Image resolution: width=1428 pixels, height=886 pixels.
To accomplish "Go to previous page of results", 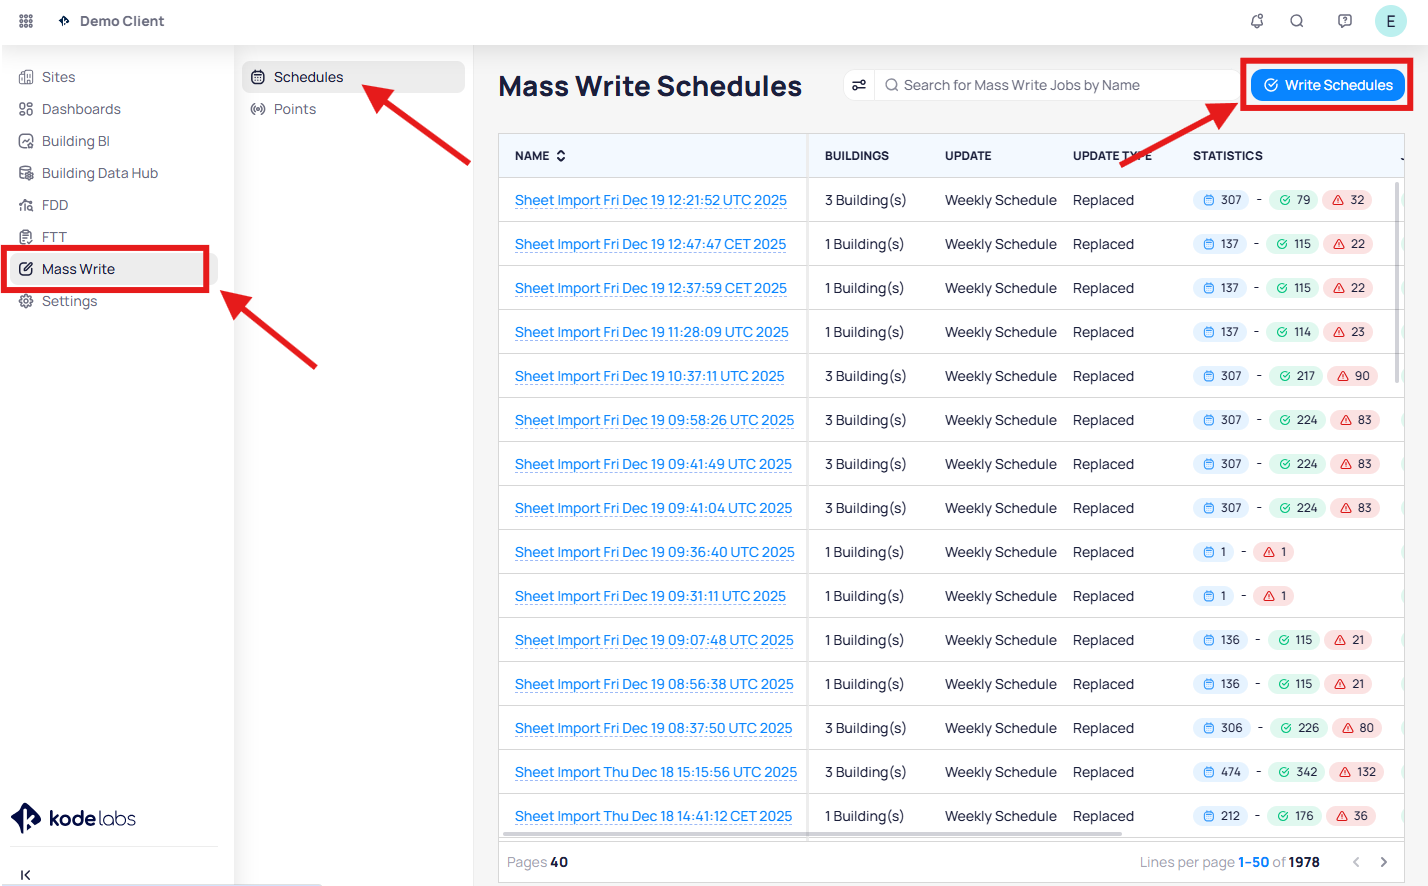I will pyautogui.click(x=1356, y=862).
